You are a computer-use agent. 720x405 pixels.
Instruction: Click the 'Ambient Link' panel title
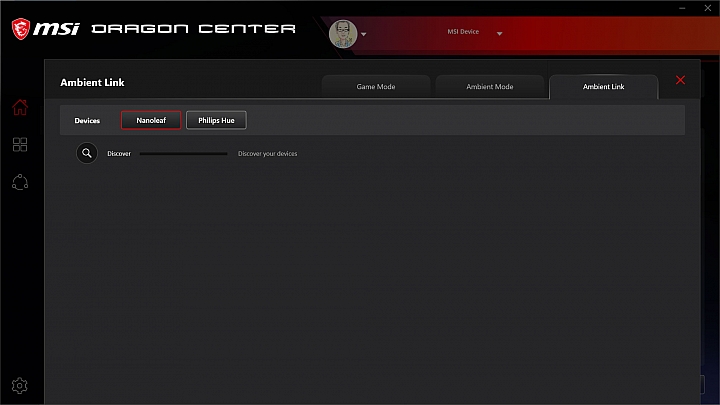pyautogui.click(x=92, y=83)
